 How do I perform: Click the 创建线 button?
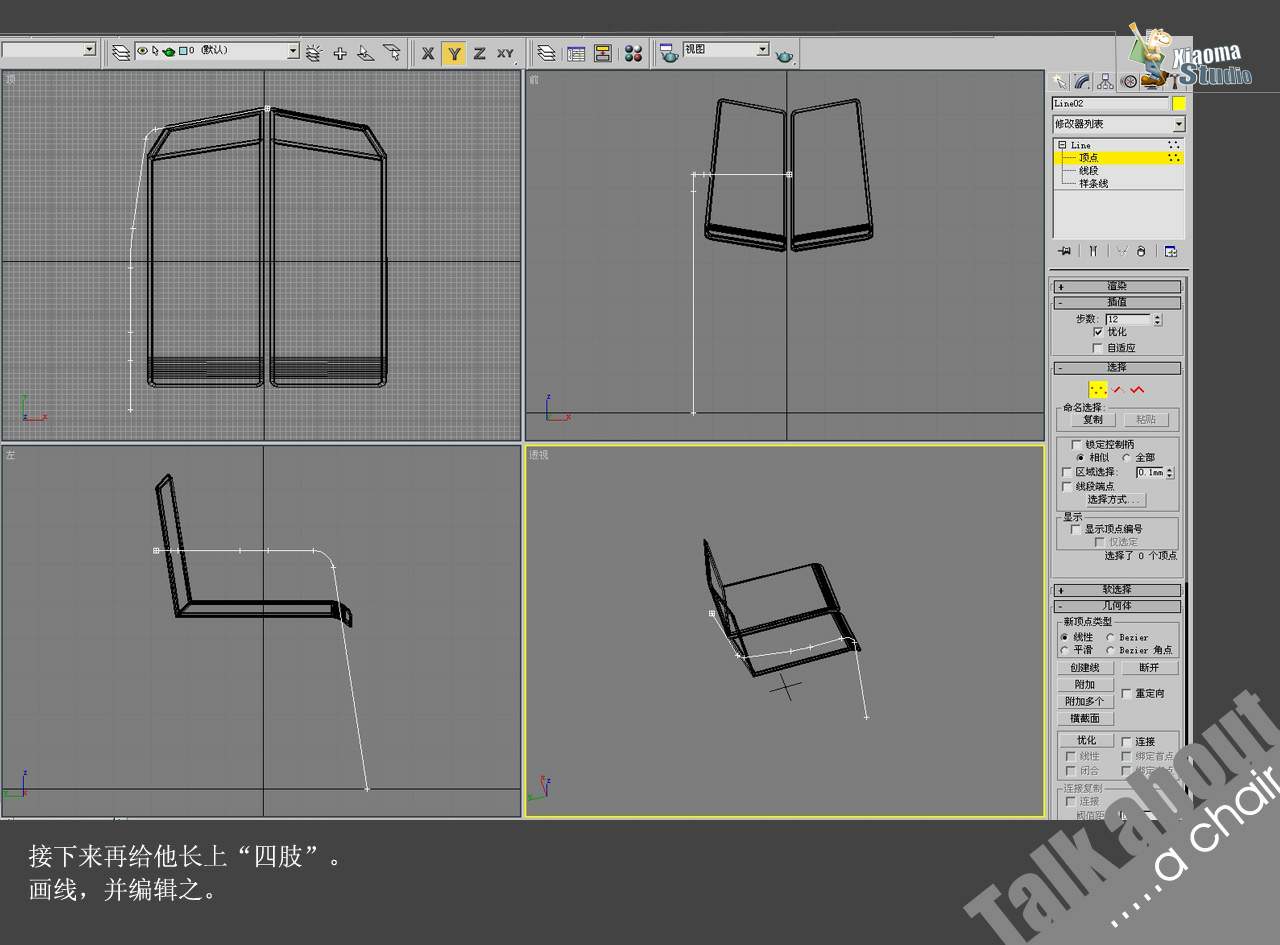coord(1085,668)
